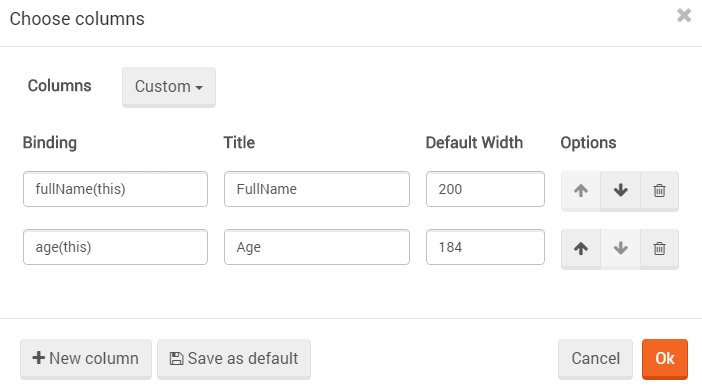Click the New column button
Viewport: 702px width, 391px height.
(x=86, y=359)
